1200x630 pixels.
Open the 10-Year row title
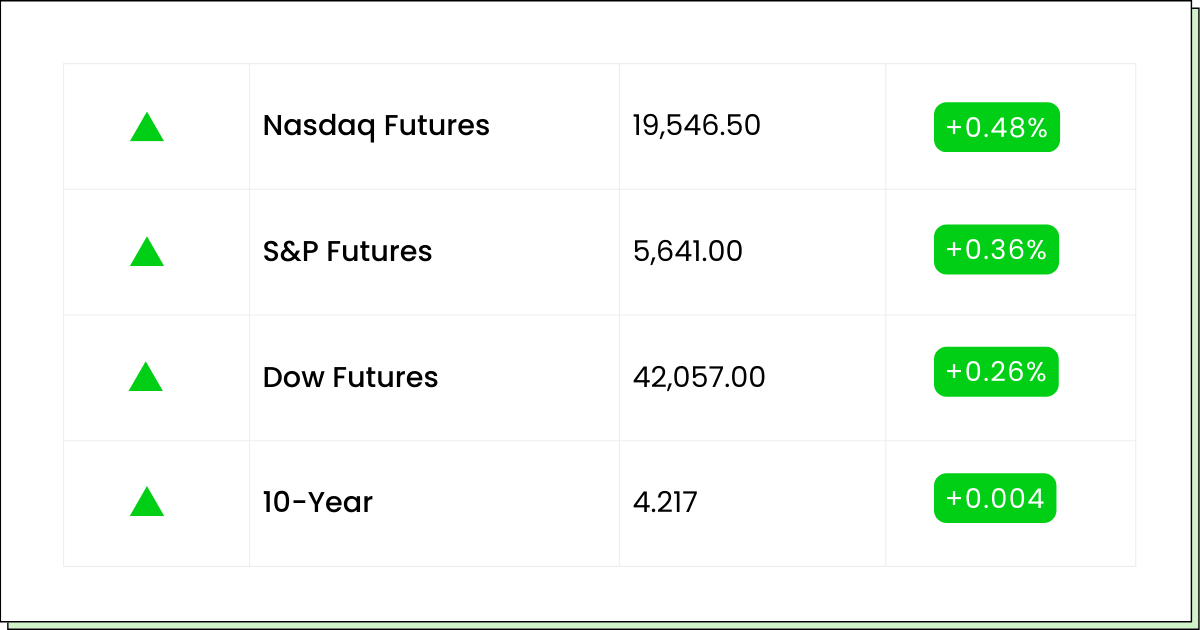tap(318, 502)
